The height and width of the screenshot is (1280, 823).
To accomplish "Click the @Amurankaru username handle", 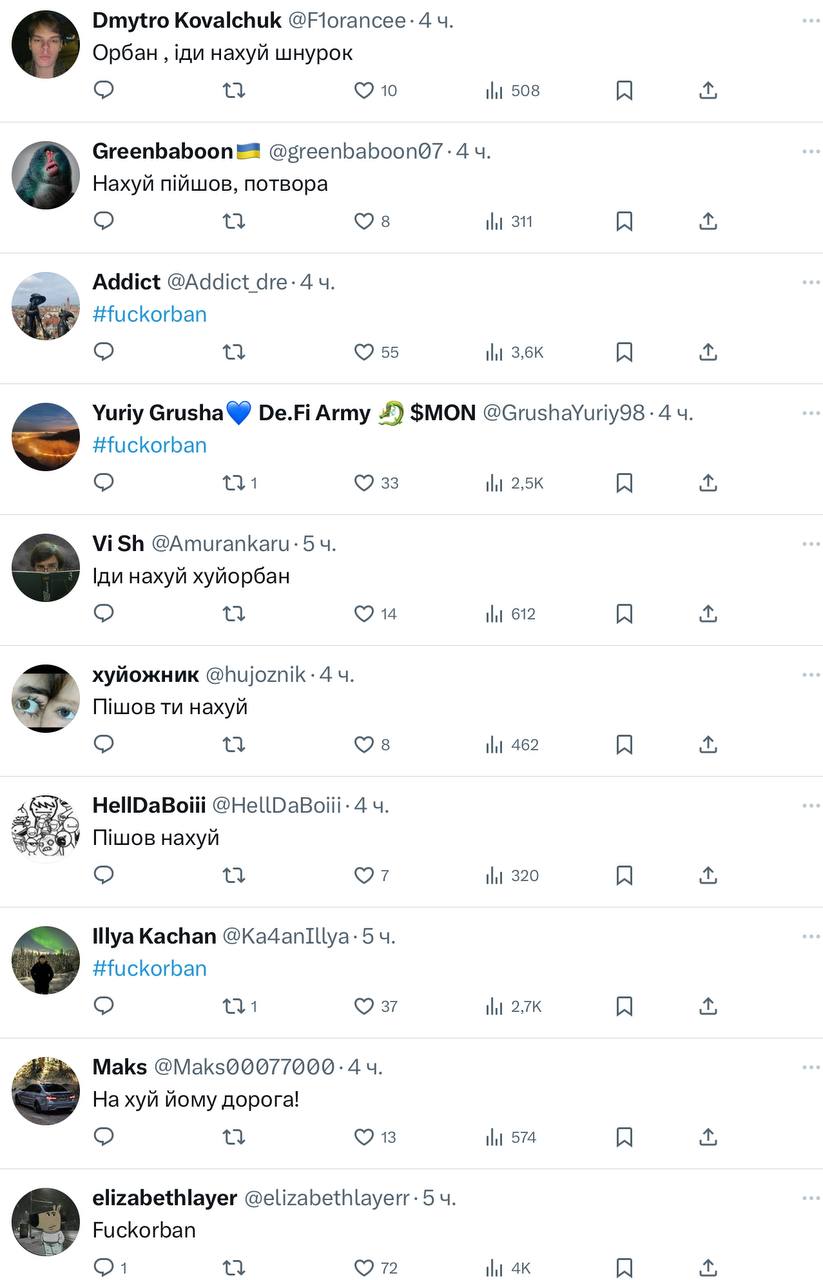I will 220,544.
